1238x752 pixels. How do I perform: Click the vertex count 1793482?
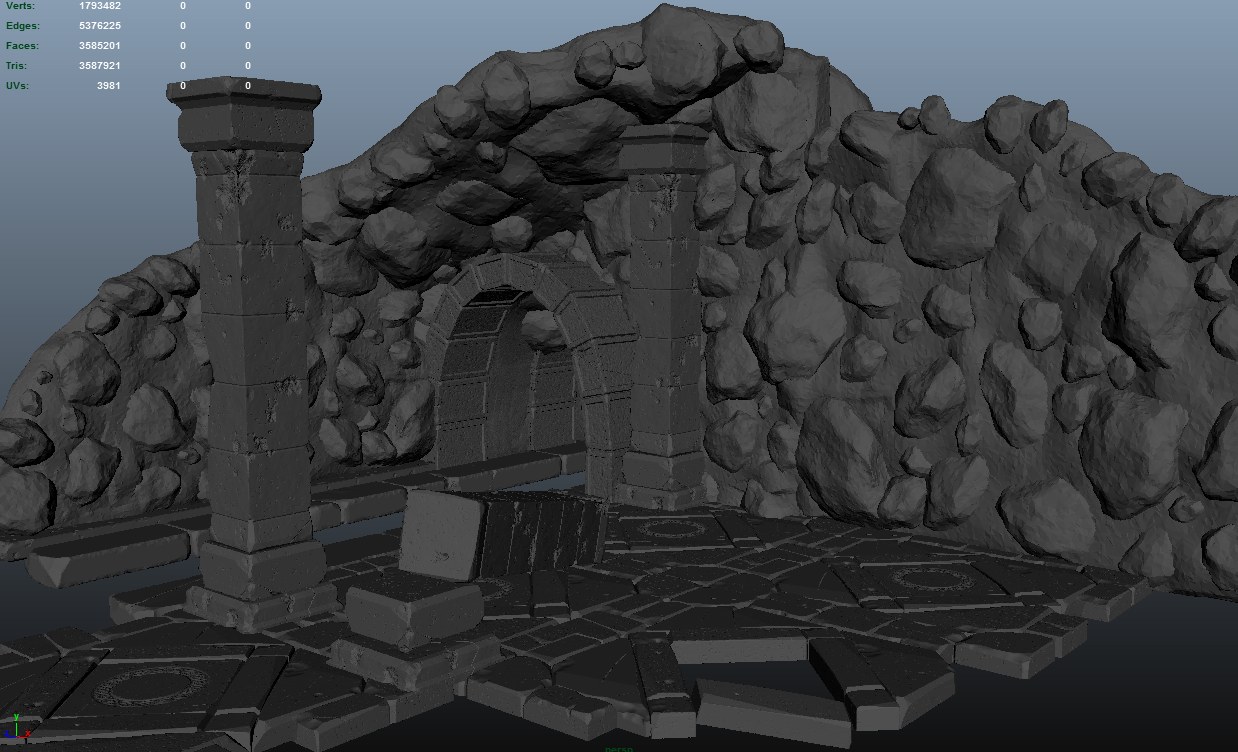click(x=100, y=6)
